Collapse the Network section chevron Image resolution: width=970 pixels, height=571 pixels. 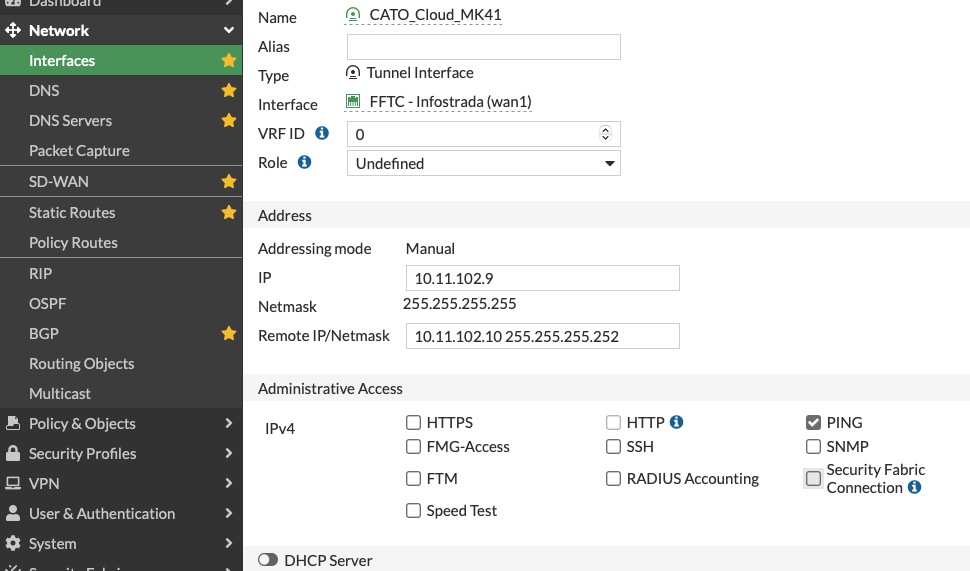tap(229, 30)
